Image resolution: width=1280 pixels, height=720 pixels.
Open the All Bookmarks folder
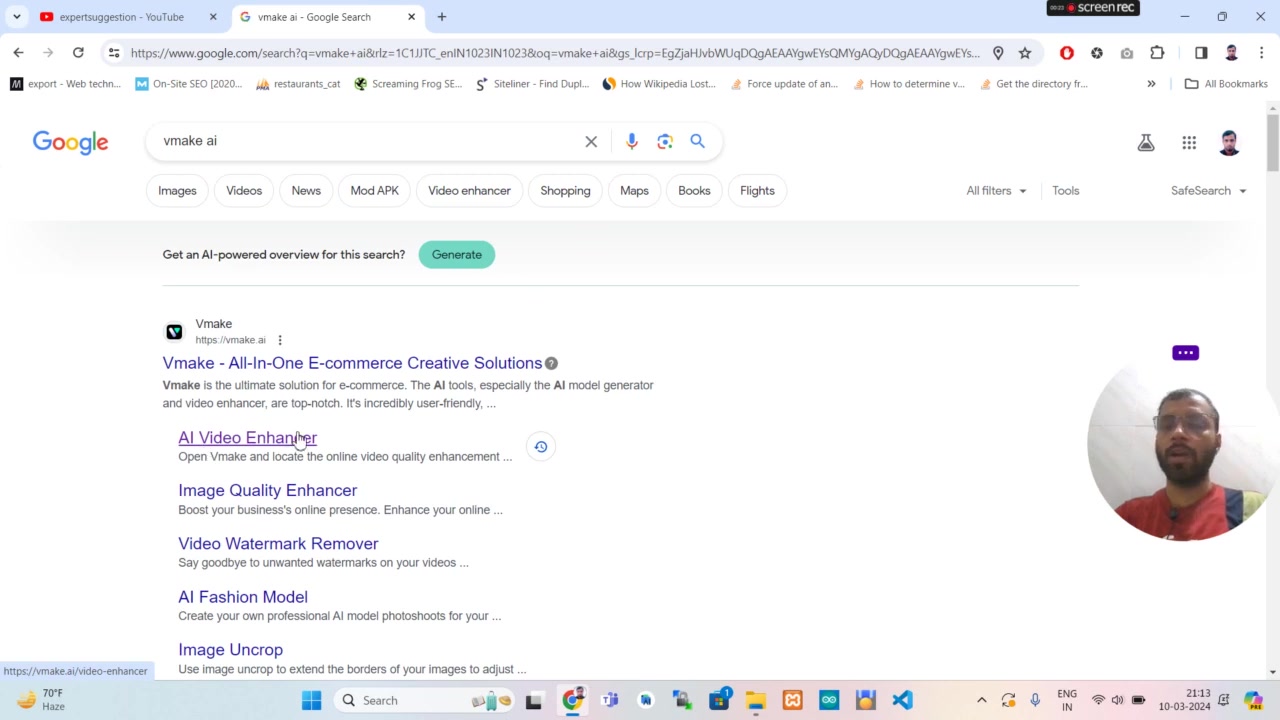pos(1226,84)
